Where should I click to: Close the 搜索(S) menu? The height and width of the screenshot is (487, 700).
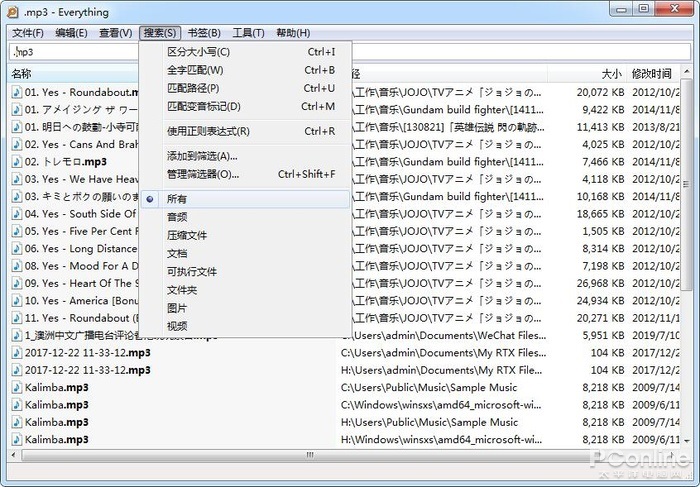[160, 33]
